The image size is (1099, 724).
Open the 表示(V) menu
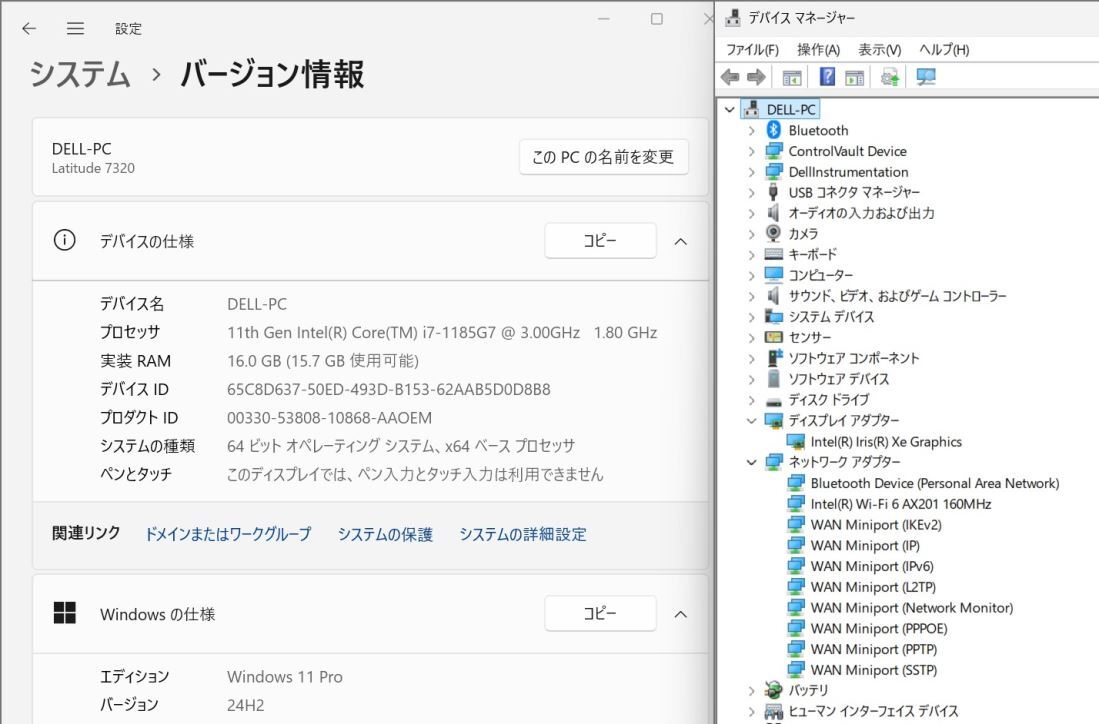(880, 50)
